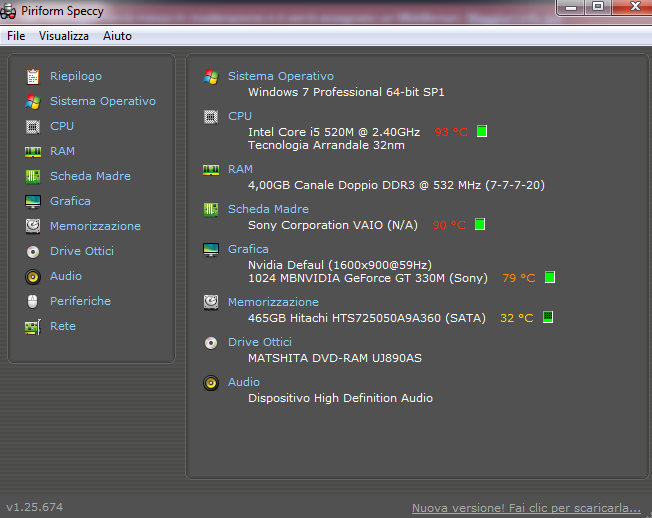The width and height of the screenshot is (652, 518).
Task: Click the green status square beside GPU 79 °C
Action: click(550, 277)
